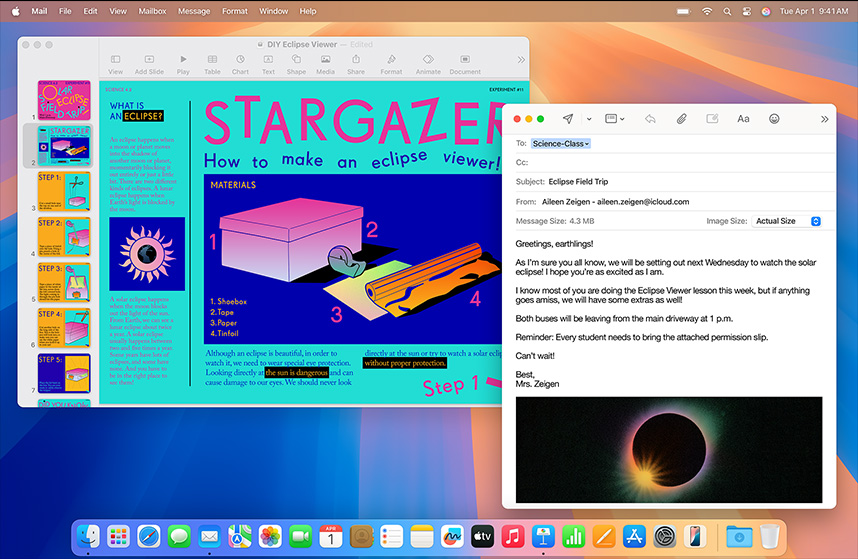Attach a file with the paperclip icon
This screenshot has height=559, width=858.
tap(681, 118)
